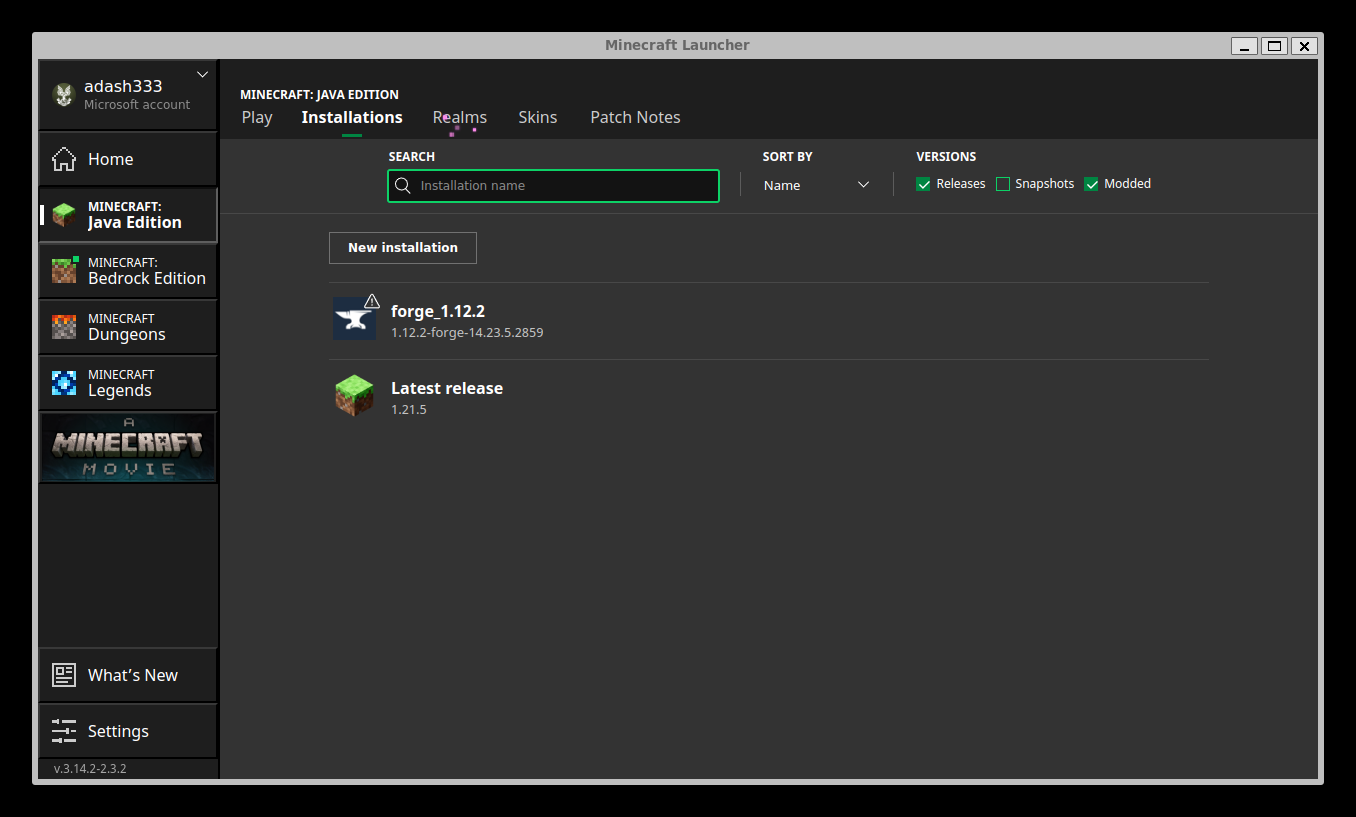Click the Installation name search field
Image resolution: width=1356 pixels, height=817 pixels.
(x=553, y=186)
